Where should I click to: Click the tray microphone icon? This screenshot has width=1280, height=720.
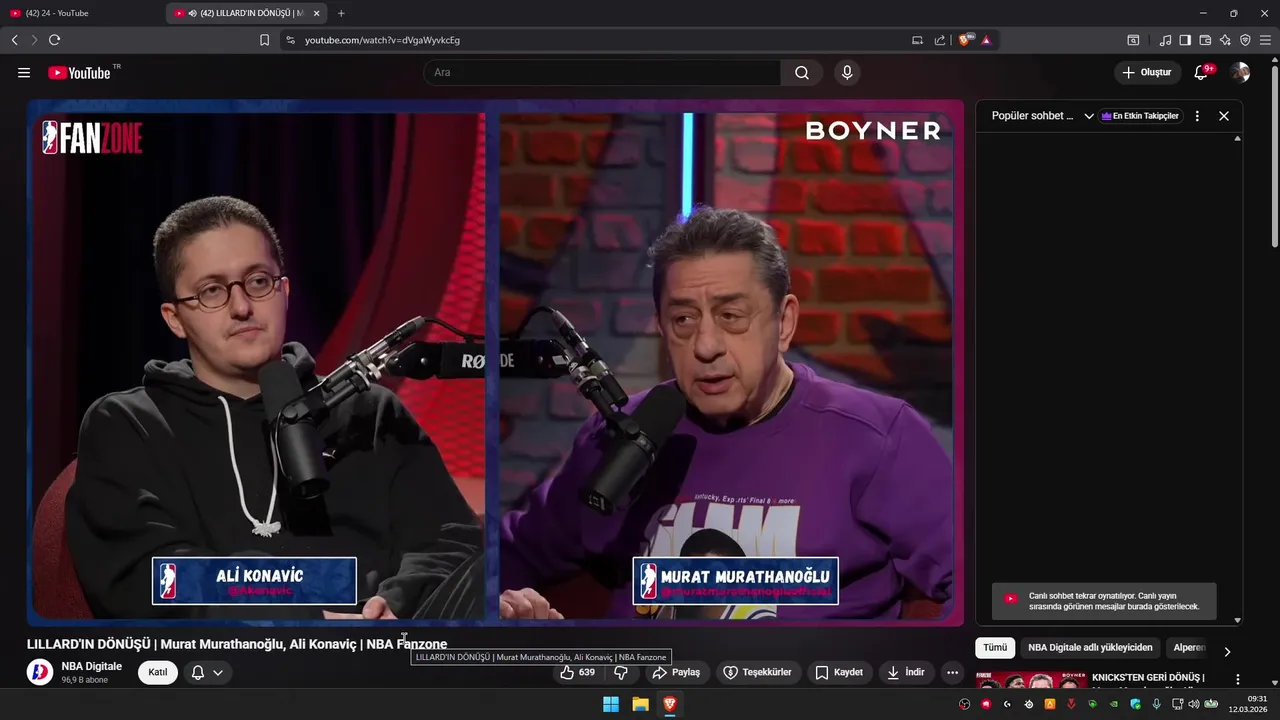(x=1156, y=704)
